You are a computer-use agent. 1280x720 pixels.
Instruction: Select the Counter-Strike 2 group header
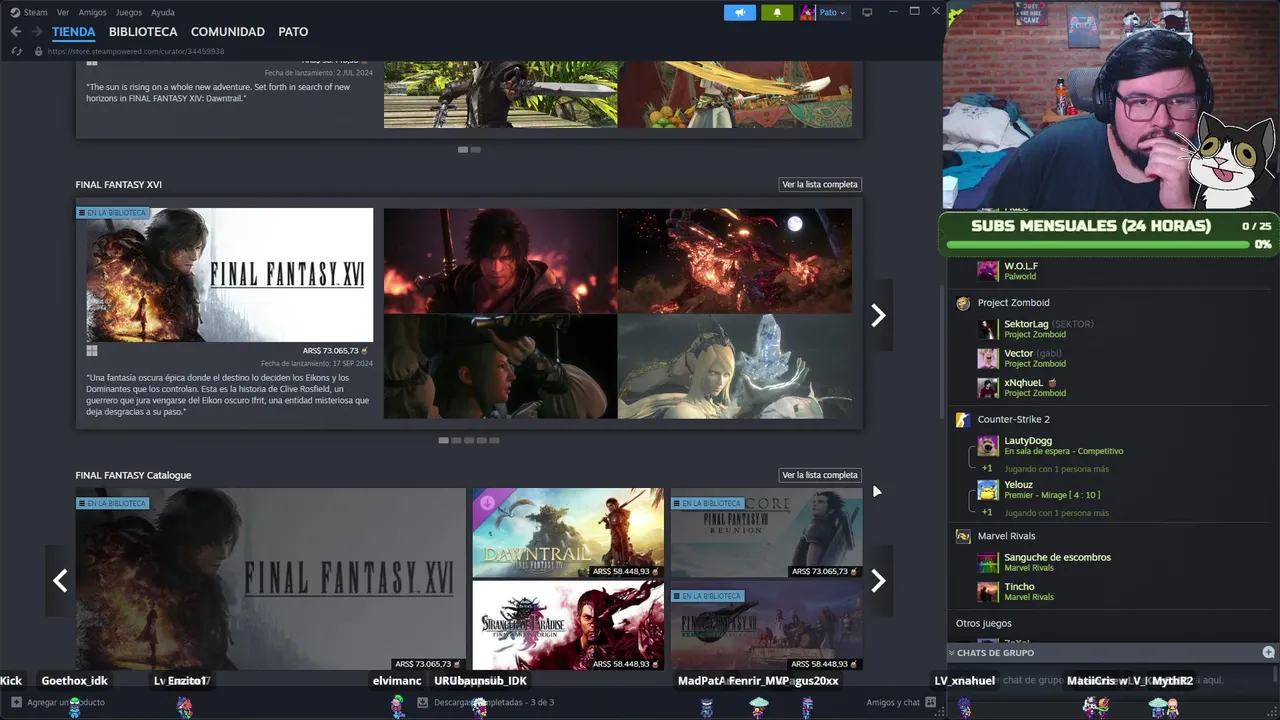[x=1013, y=420]
